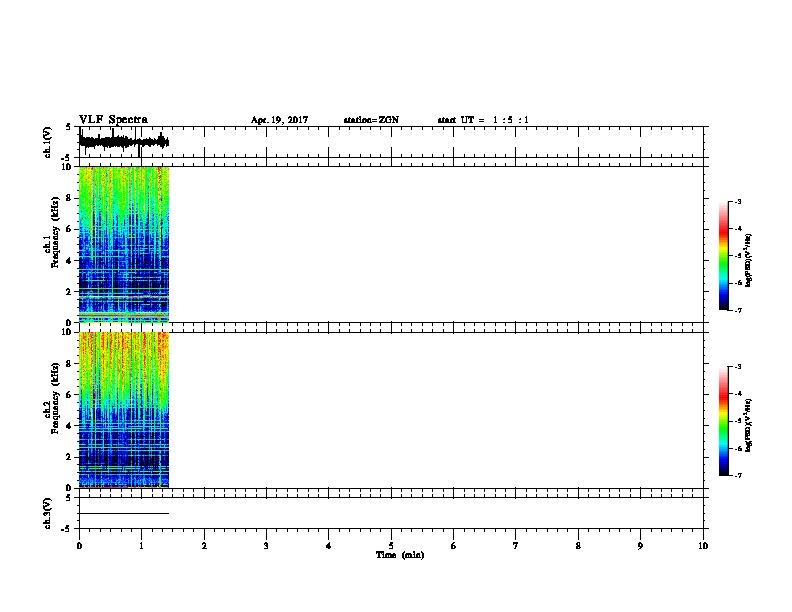Click the "-3" label on ch.1 color bar
Viewport: 792px width, 612px height.
click(x=737, y=202)
